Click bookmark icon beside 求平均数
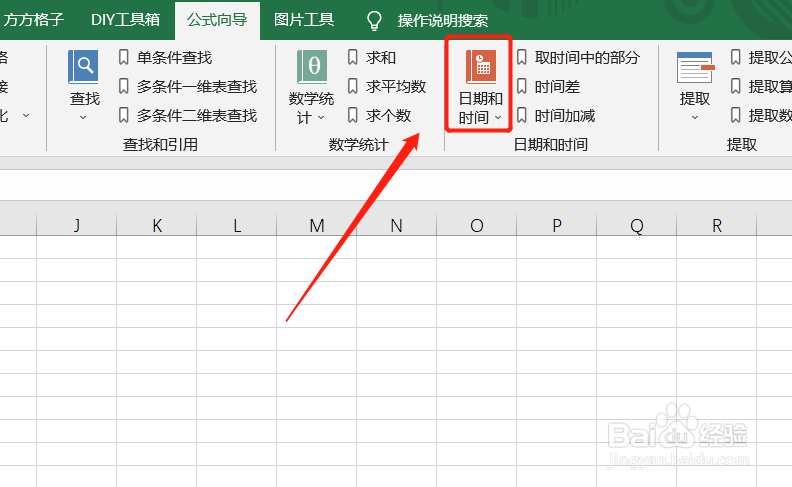The image size is (792, 487). click(353, 86)
